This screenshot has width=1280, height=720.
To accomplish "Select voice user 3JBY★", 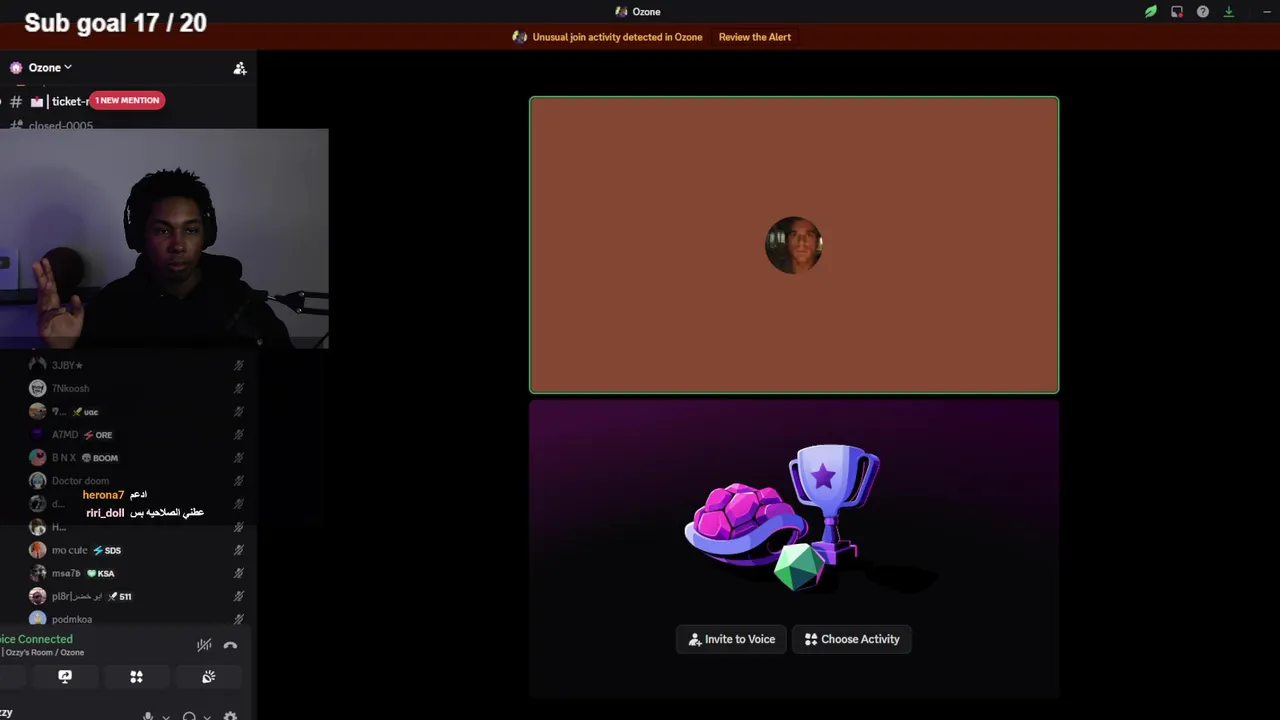I will click(x=135, y=365).
